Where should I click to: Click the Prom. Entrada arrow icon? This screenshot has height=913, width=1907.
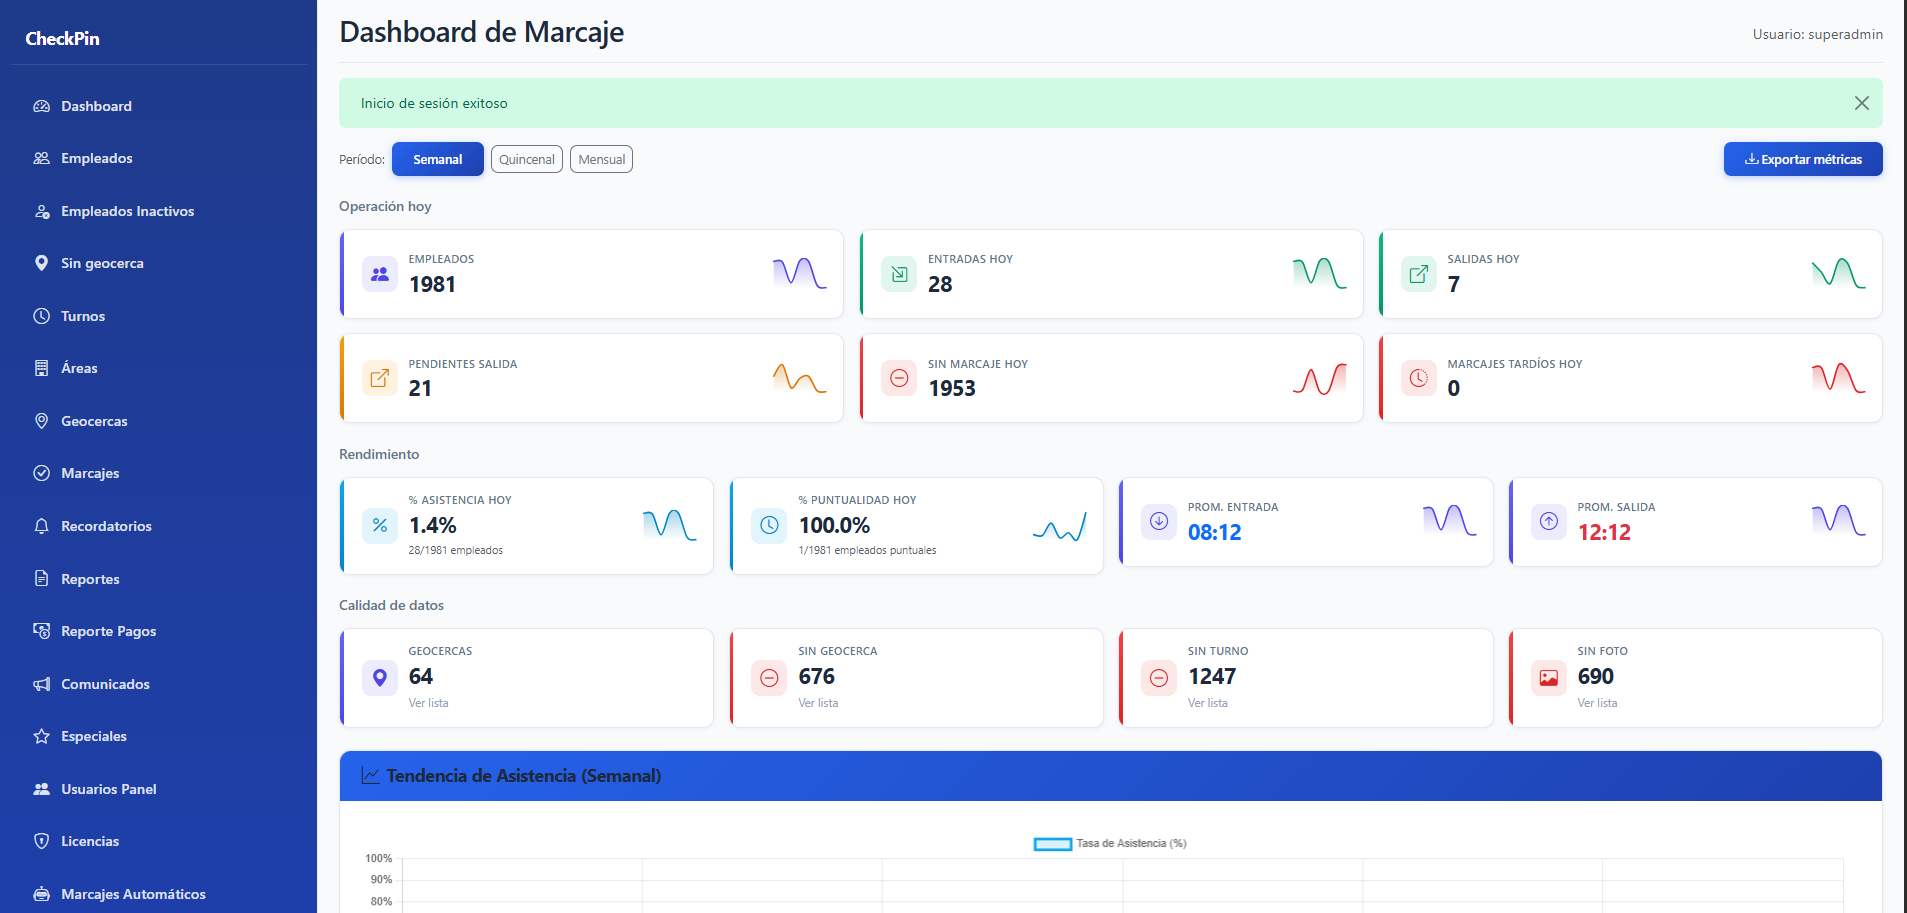point(1159,521)
